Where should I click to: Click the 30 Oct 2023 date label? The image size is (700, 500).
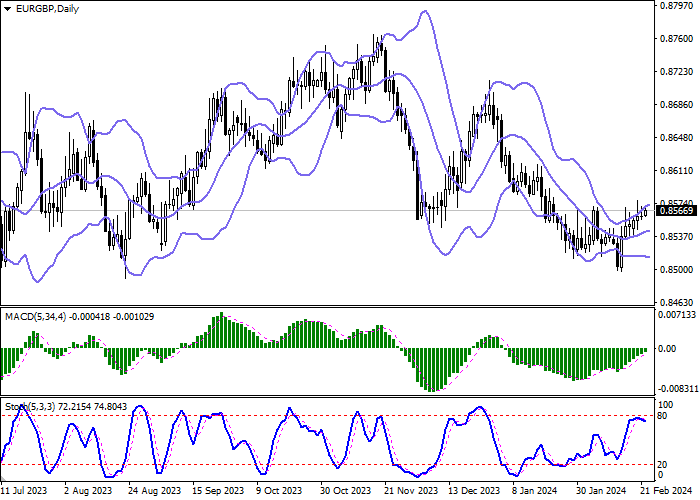pos(346,491)
